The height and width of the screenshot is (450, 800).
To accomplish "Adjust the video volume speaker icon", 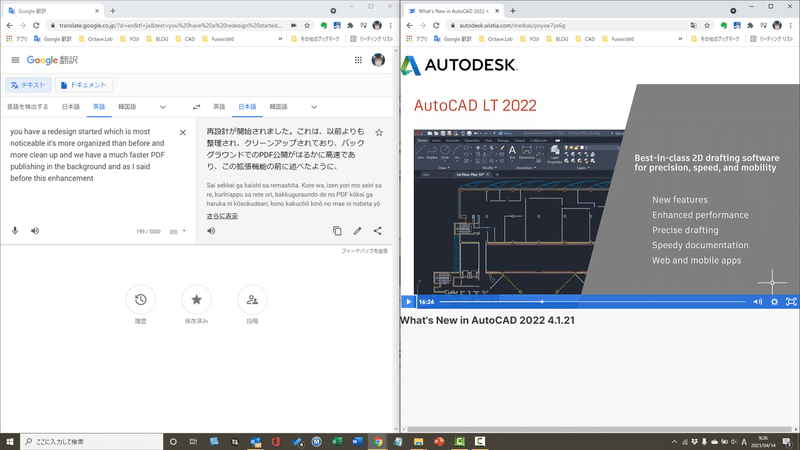I will pyautogui.click(x=758, y=302).
